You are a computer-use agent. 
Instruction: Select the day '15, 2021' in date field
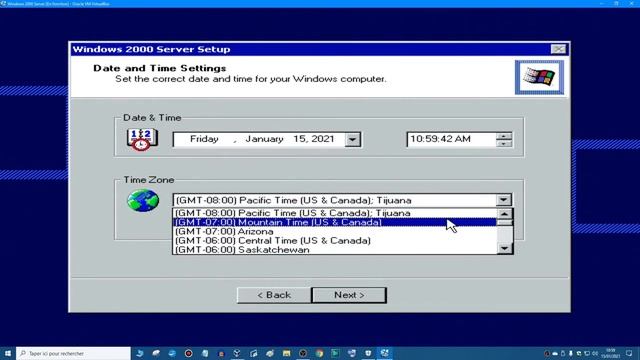click(313, 139)
